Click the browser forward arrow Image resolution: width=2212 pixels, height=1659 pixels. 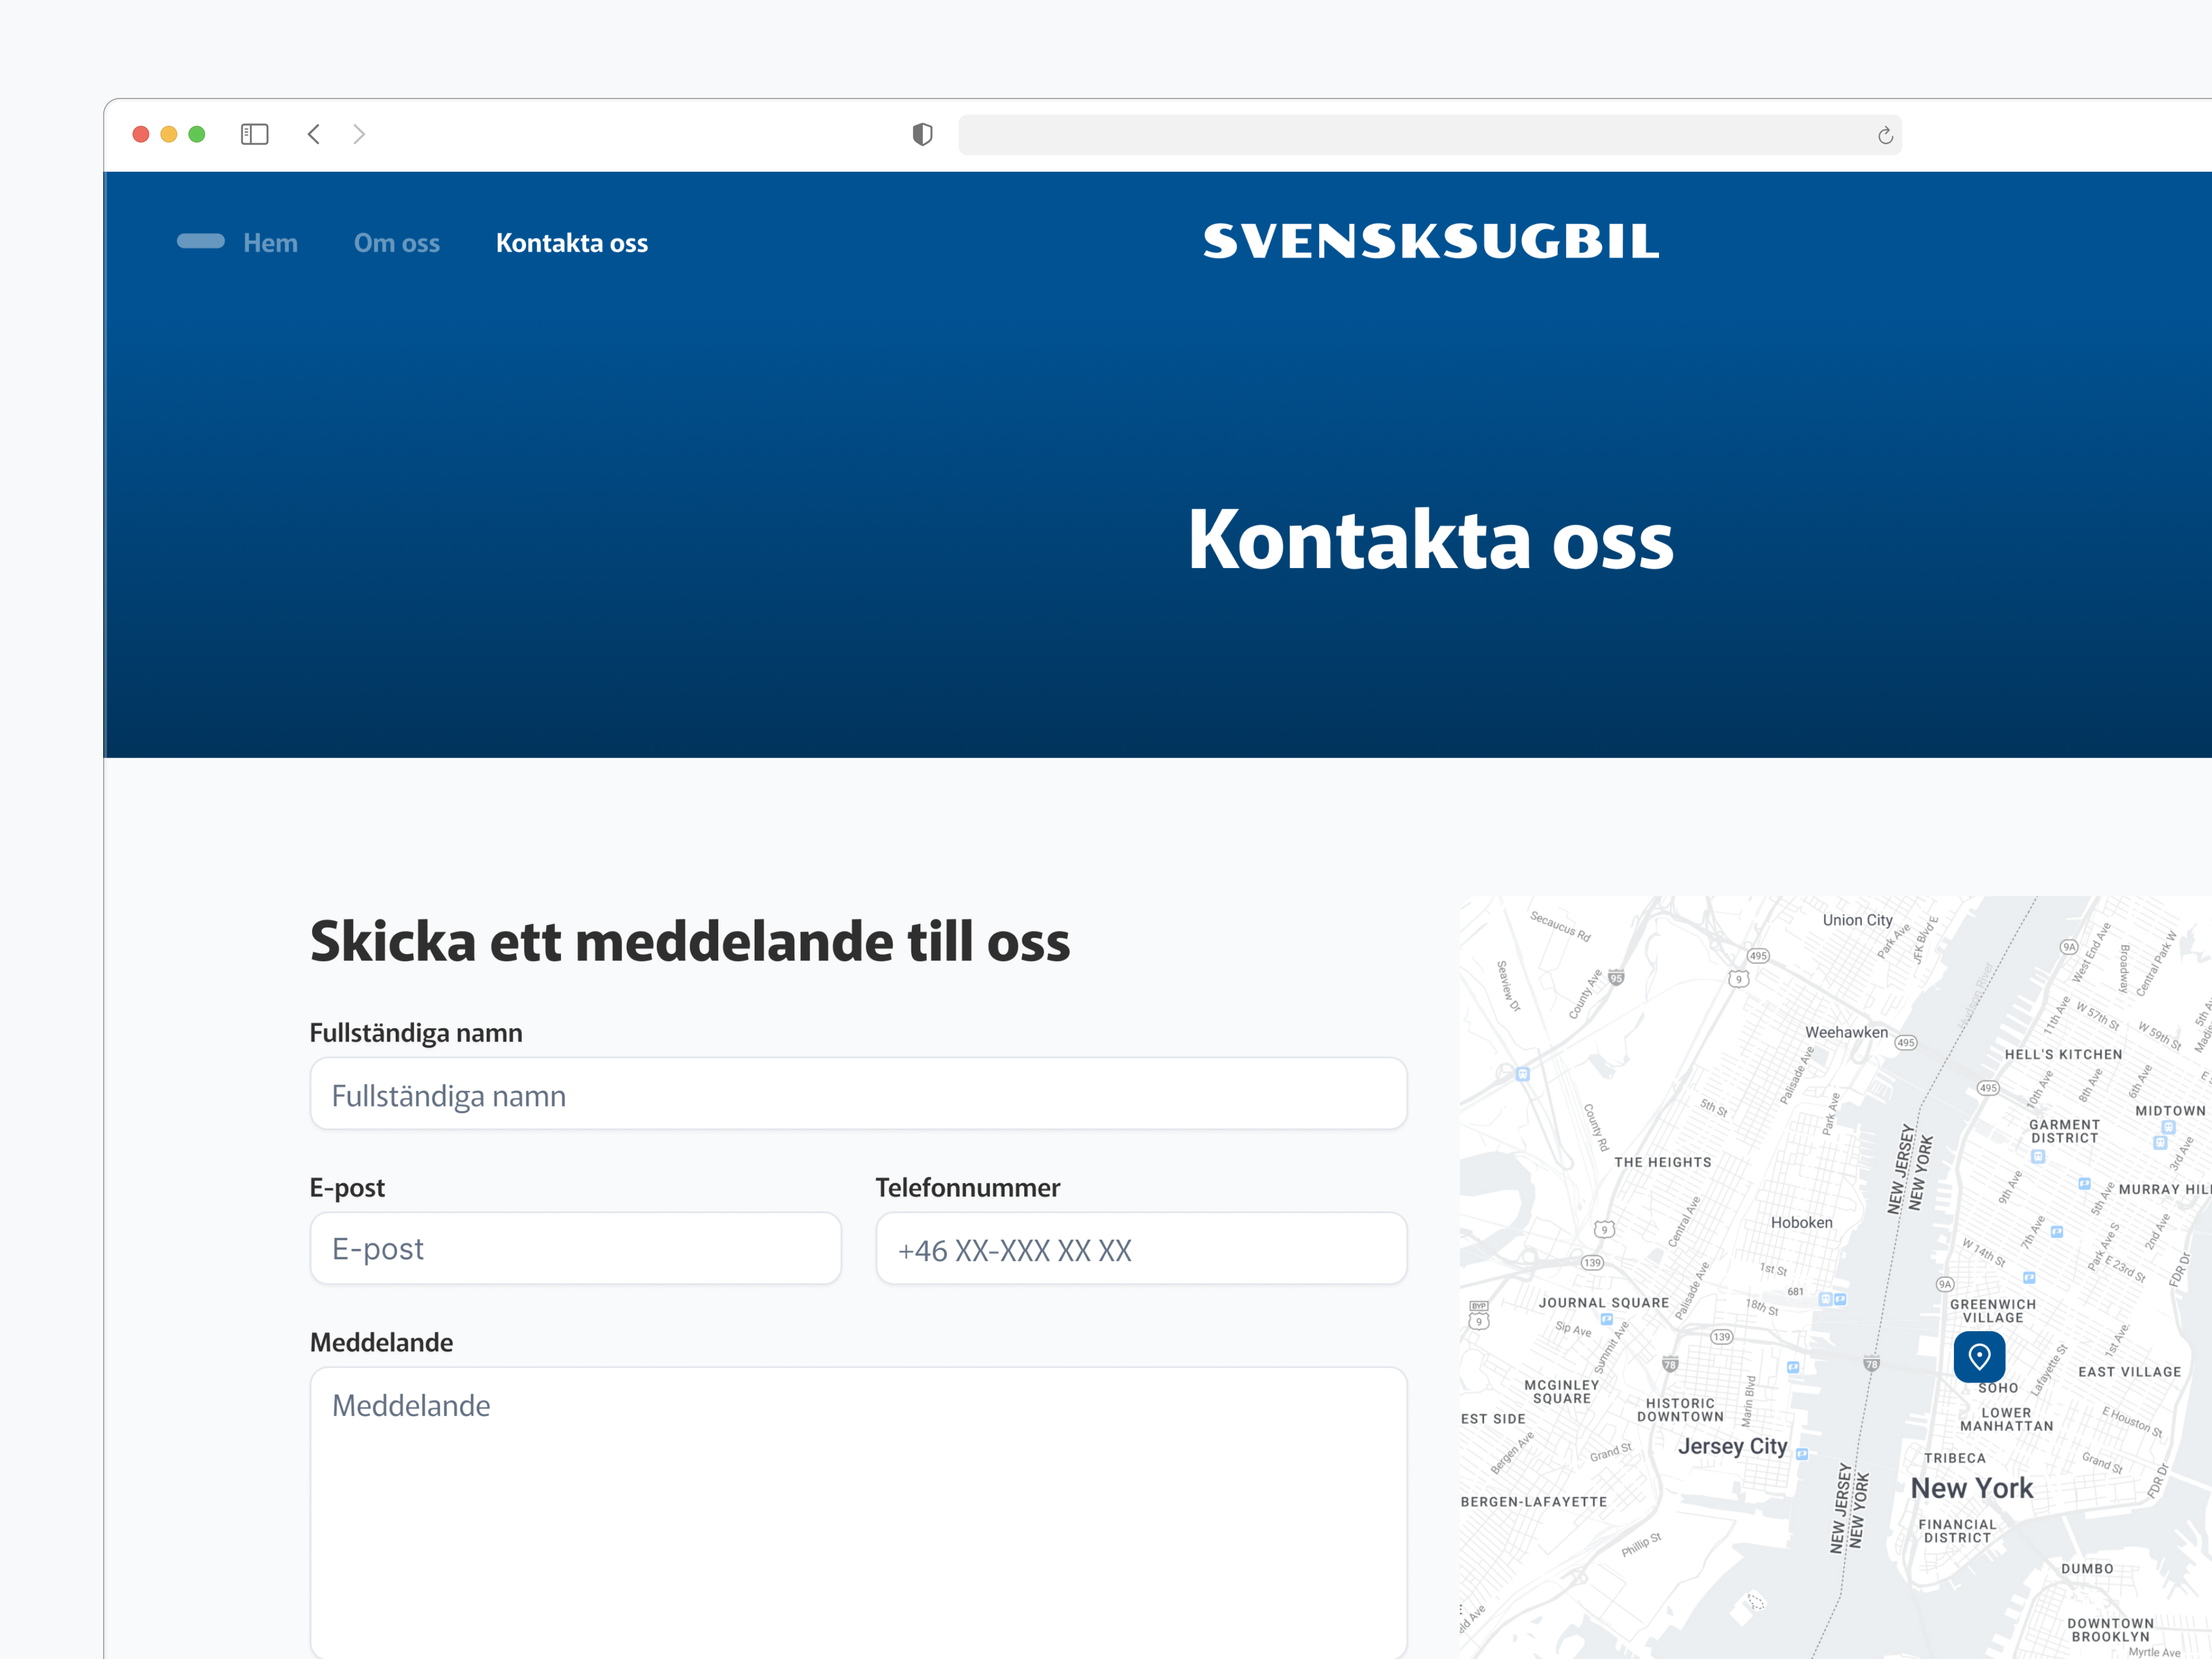click(x=359, y=134)
